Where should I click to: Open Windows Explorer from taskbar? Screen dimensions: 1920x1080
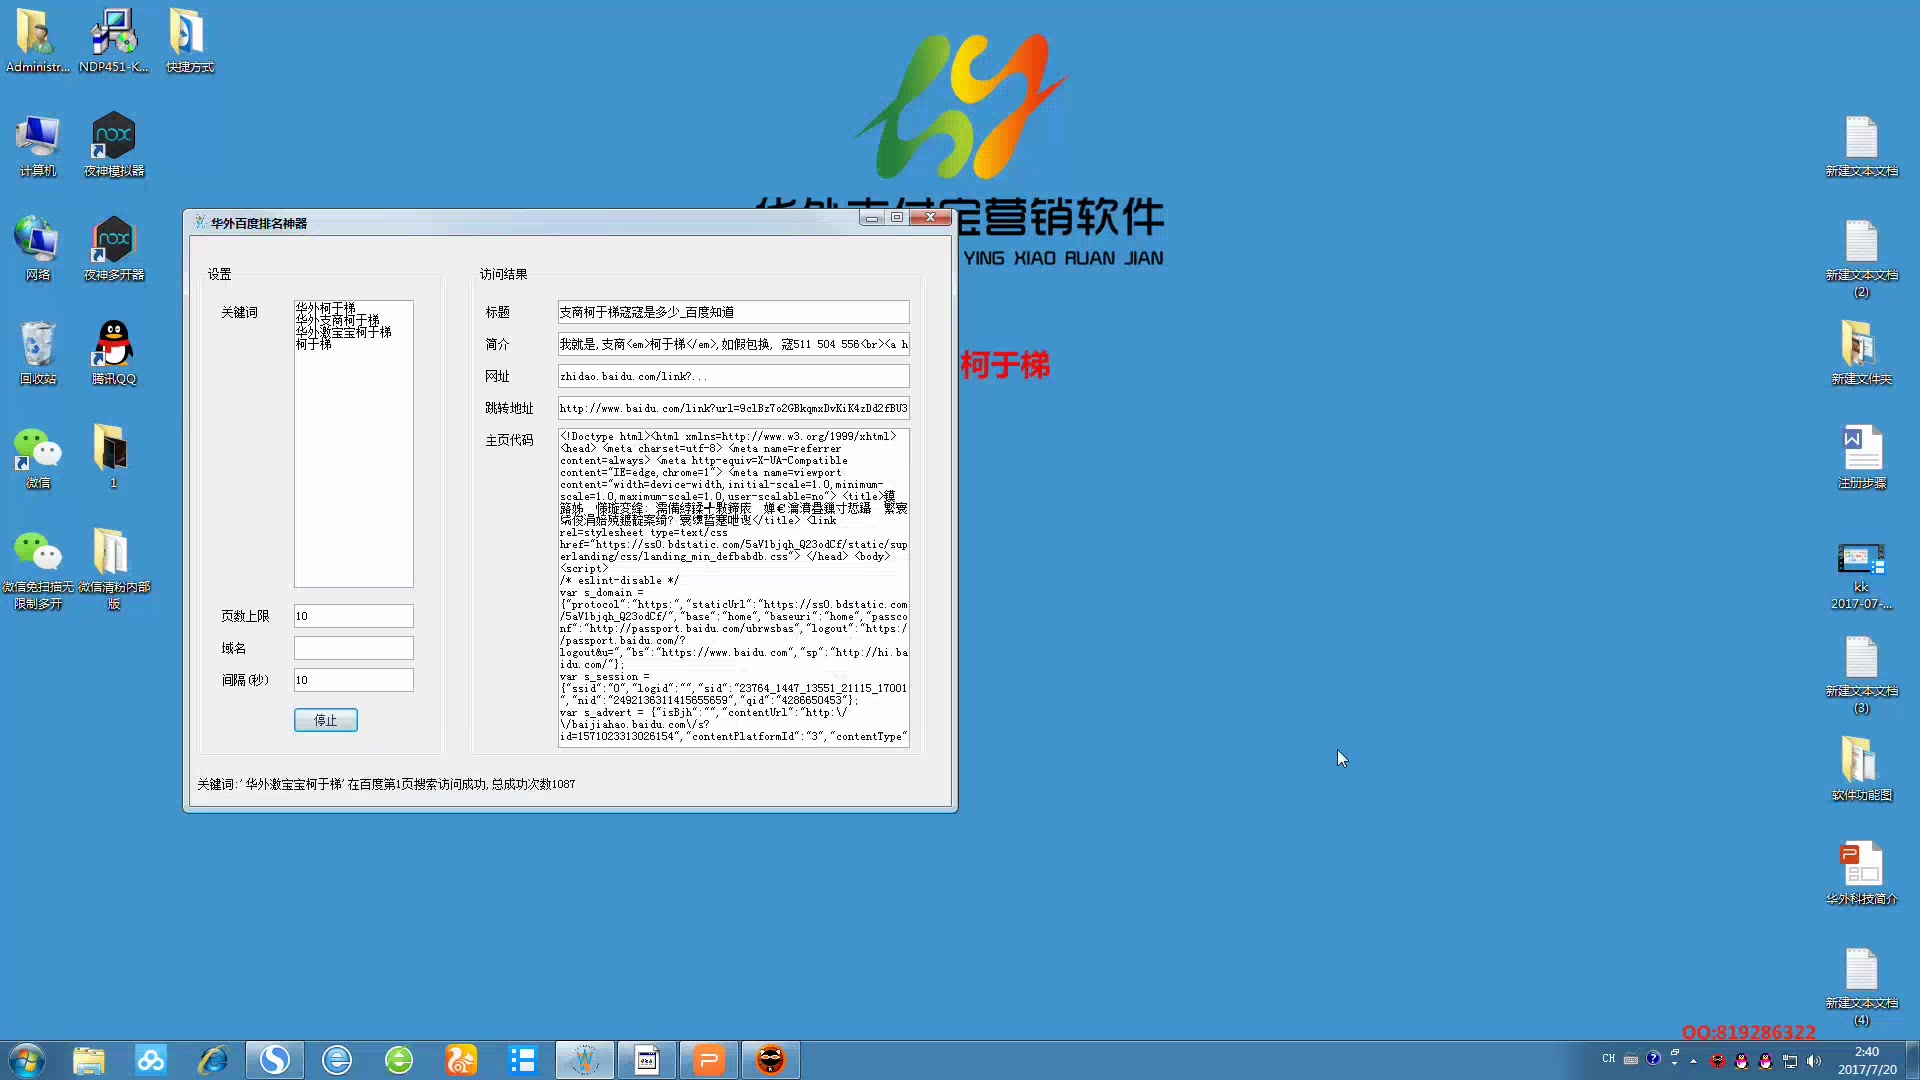(89, 1060)
